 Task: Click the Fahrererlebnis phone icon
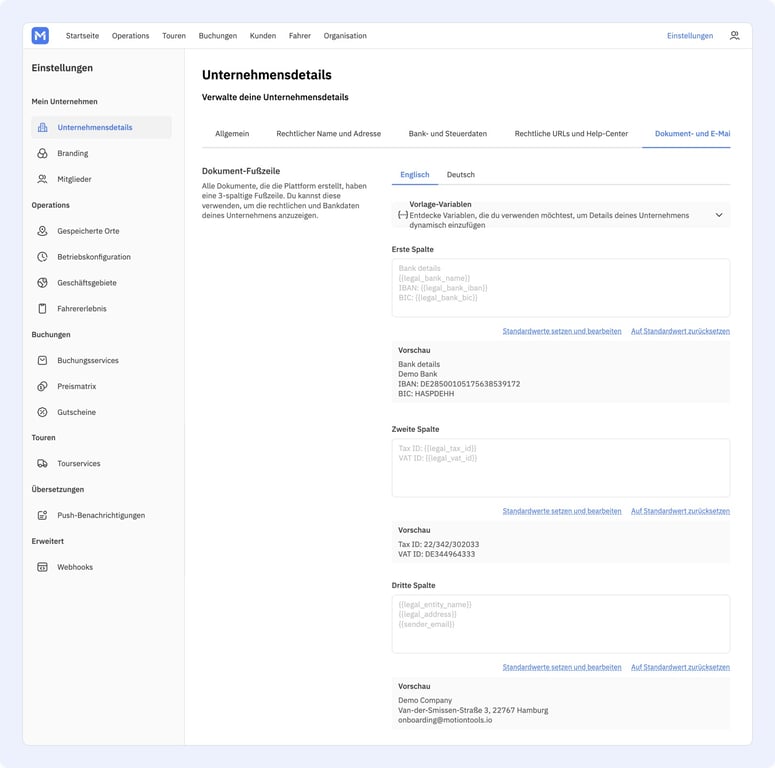43,308
